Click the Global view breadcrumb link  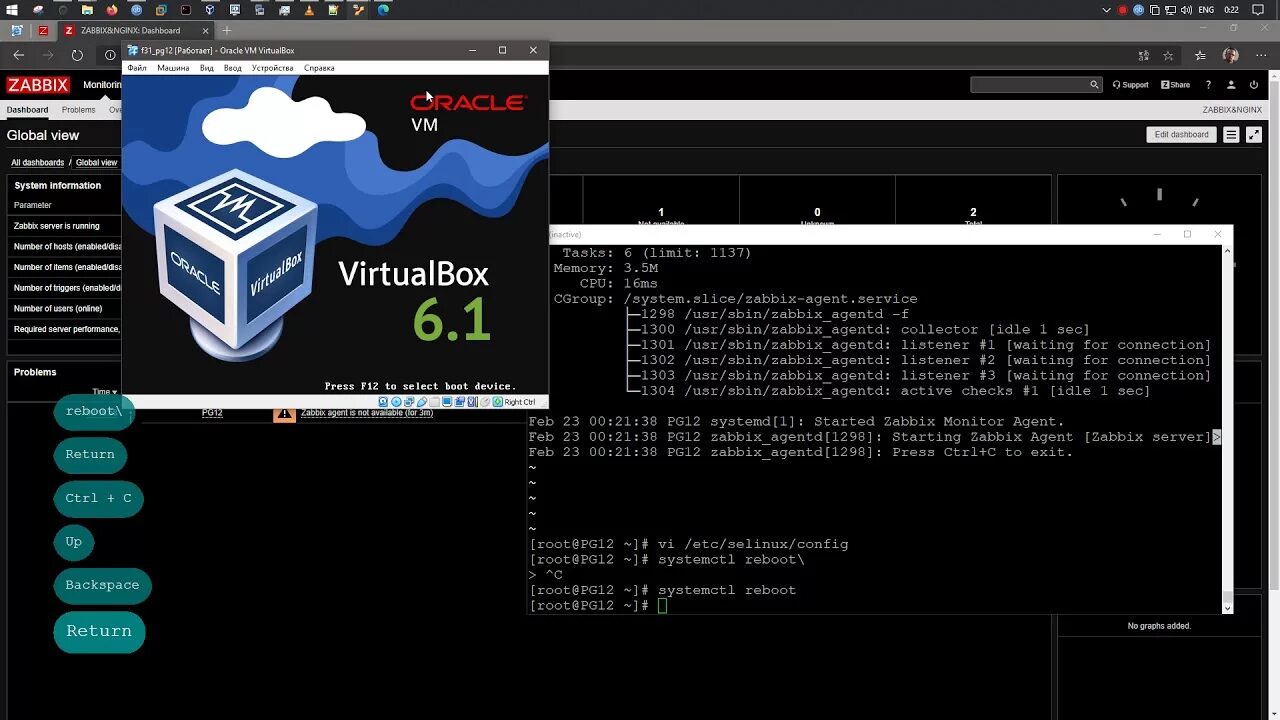point(96,162)
